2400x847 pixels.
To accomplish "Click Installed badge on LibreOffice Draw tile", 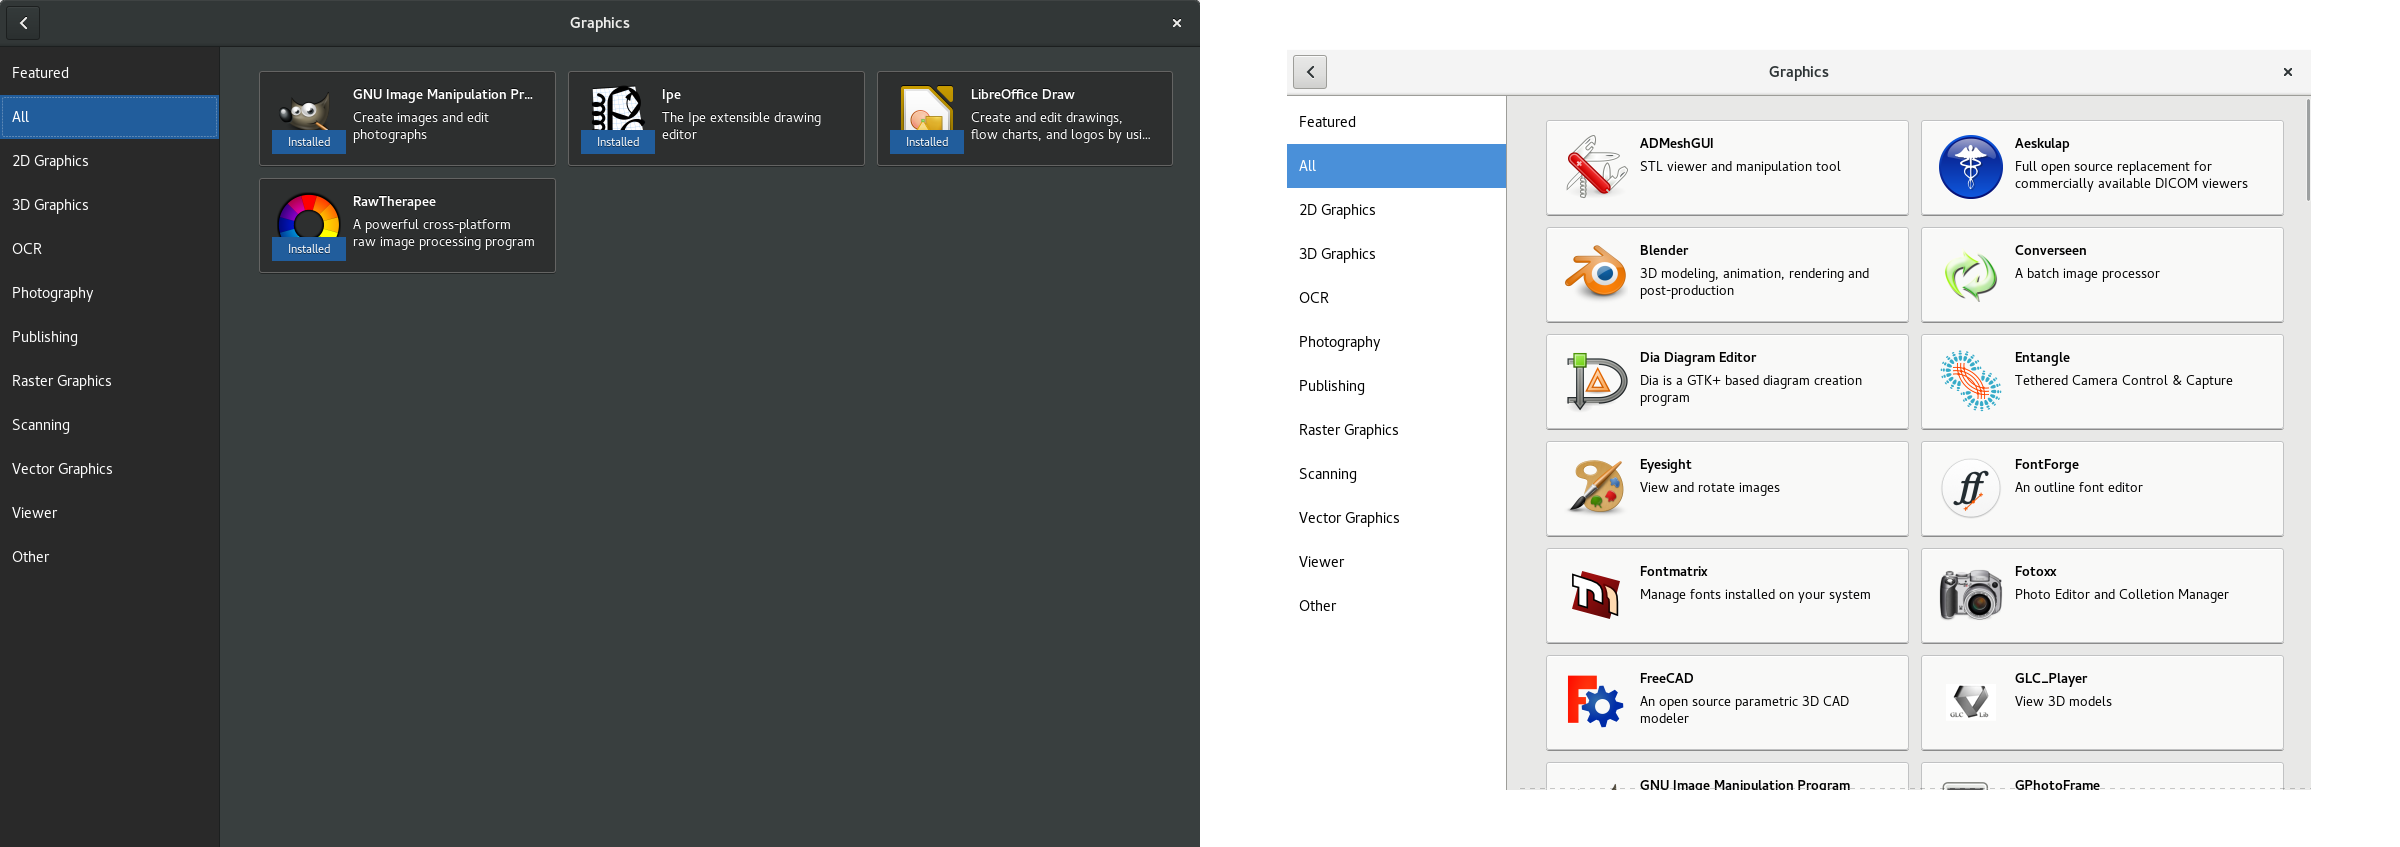I will (x=927, y=142).
